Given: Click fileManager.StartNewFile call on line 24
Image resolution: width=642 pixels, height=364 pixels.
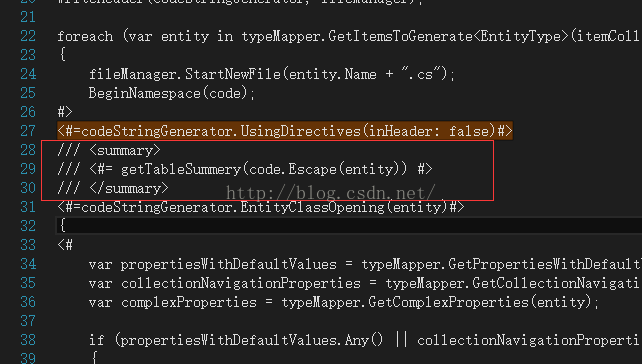Looking at the screenshot, I should point(272,75).
